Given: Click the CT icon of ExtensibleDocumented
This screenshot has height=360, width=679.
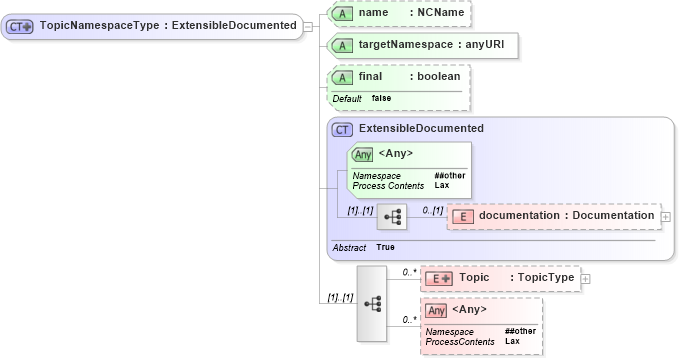Looking at the screenshot, I should [342, 130].
